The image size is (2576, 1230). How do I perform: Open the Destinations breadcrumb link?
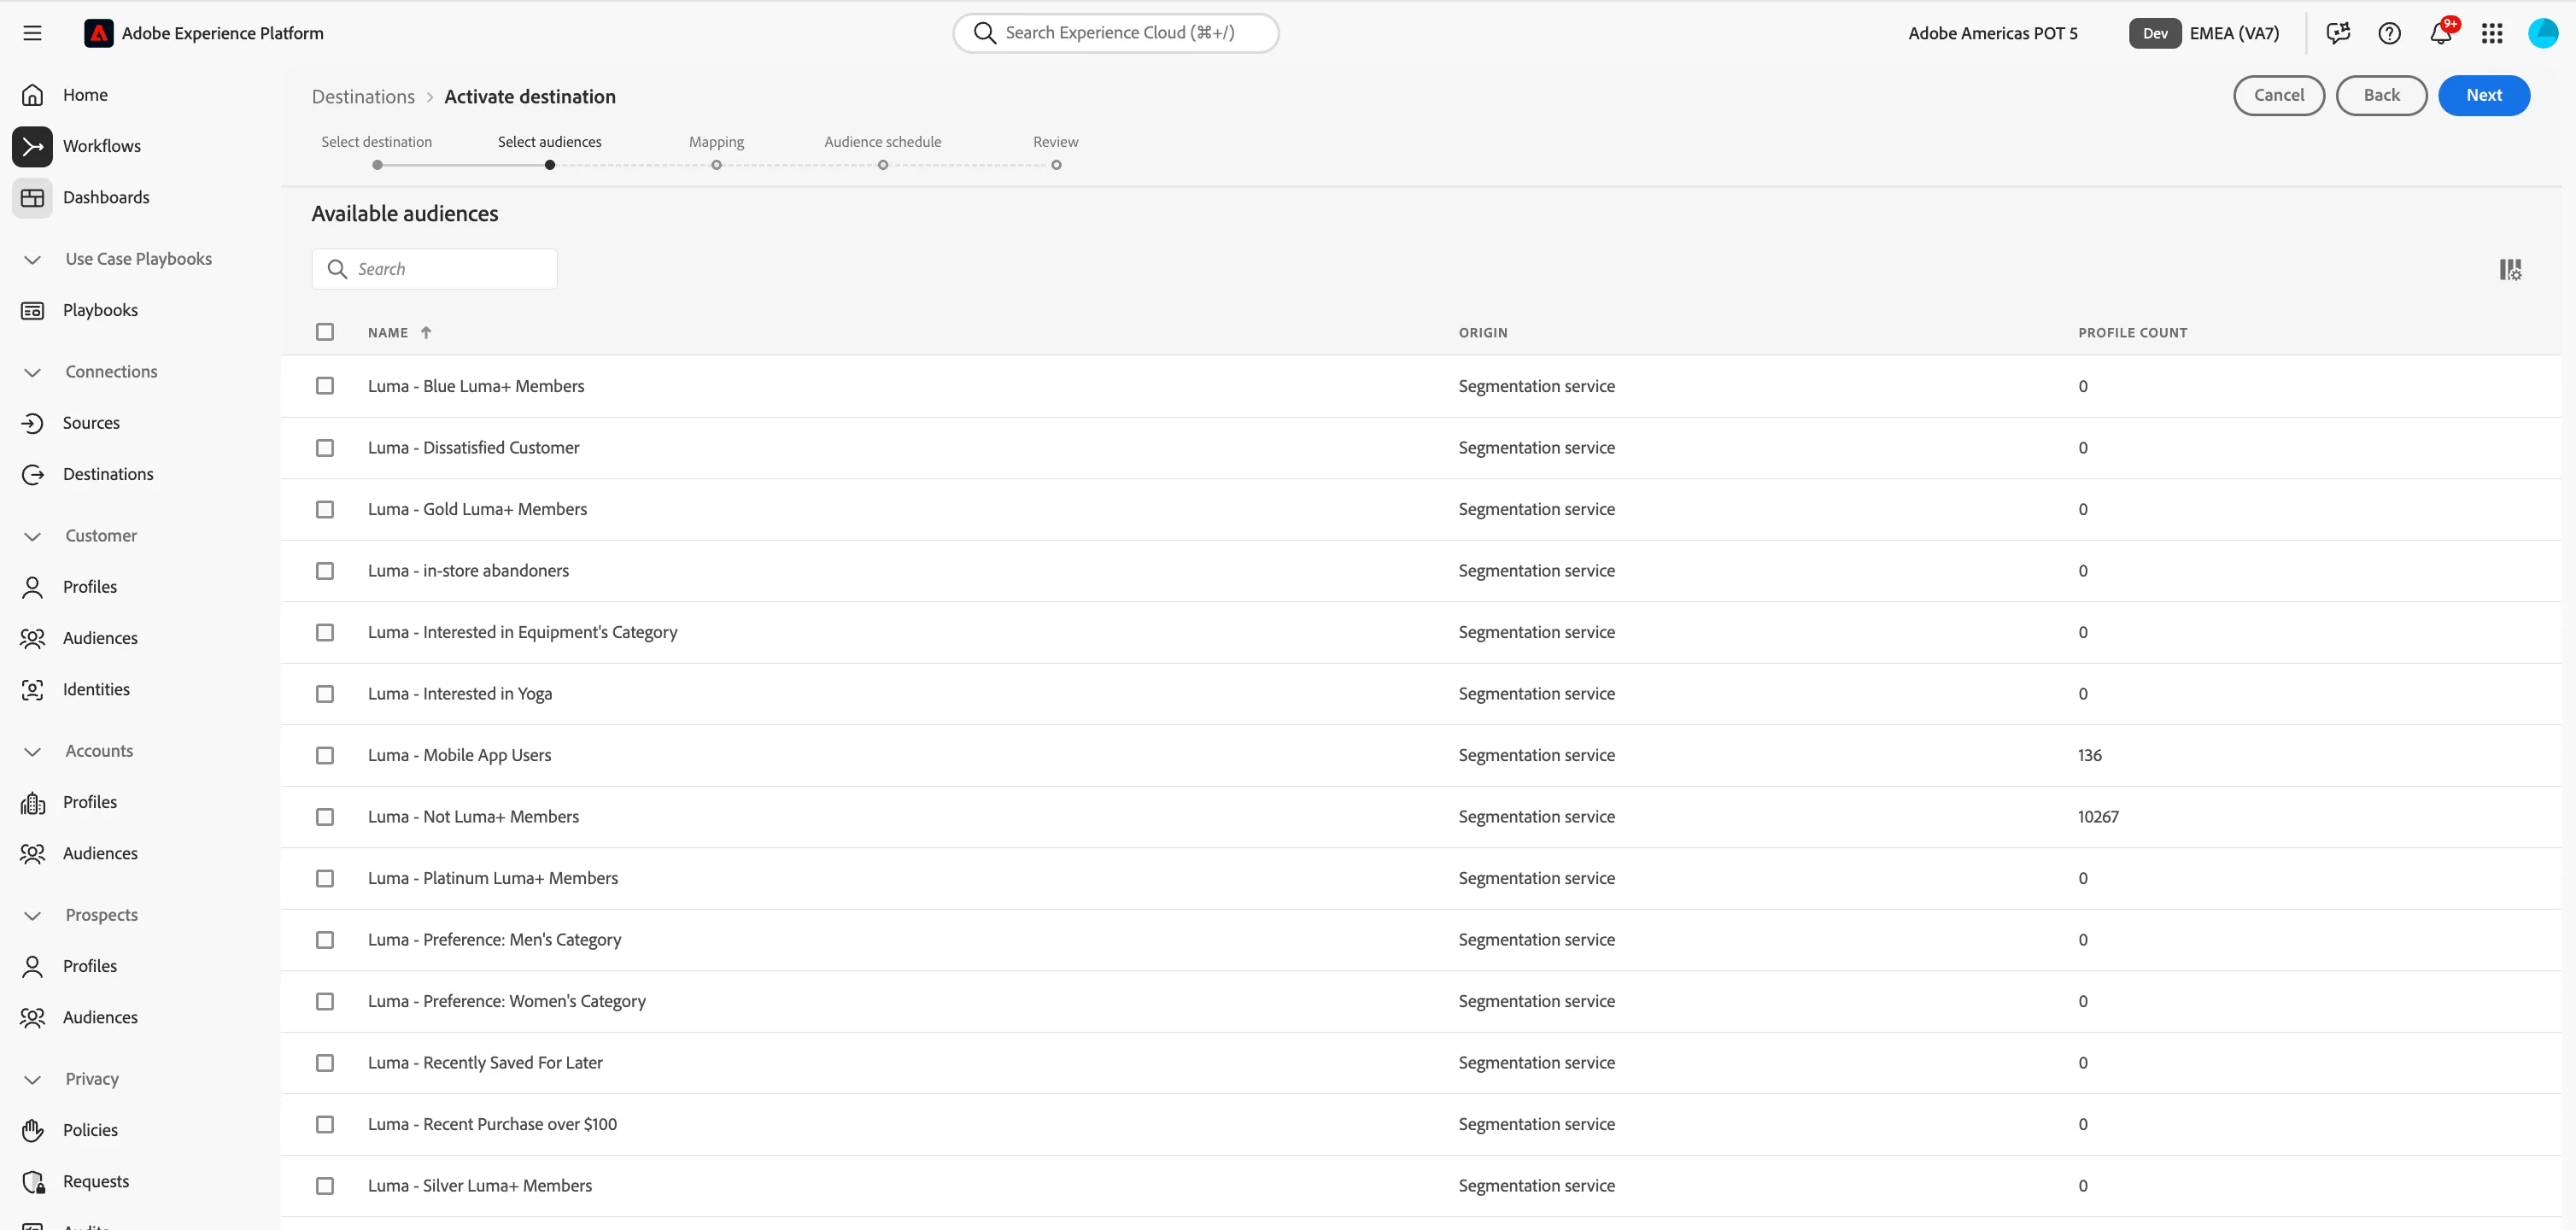(x=363, y=97)
